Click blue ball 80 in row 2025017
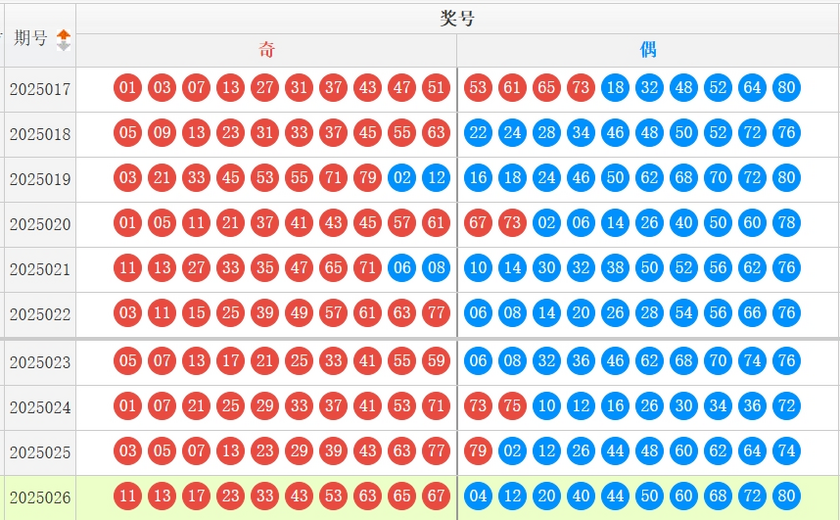The image size is (840, 520). click(x=786, y=87)
